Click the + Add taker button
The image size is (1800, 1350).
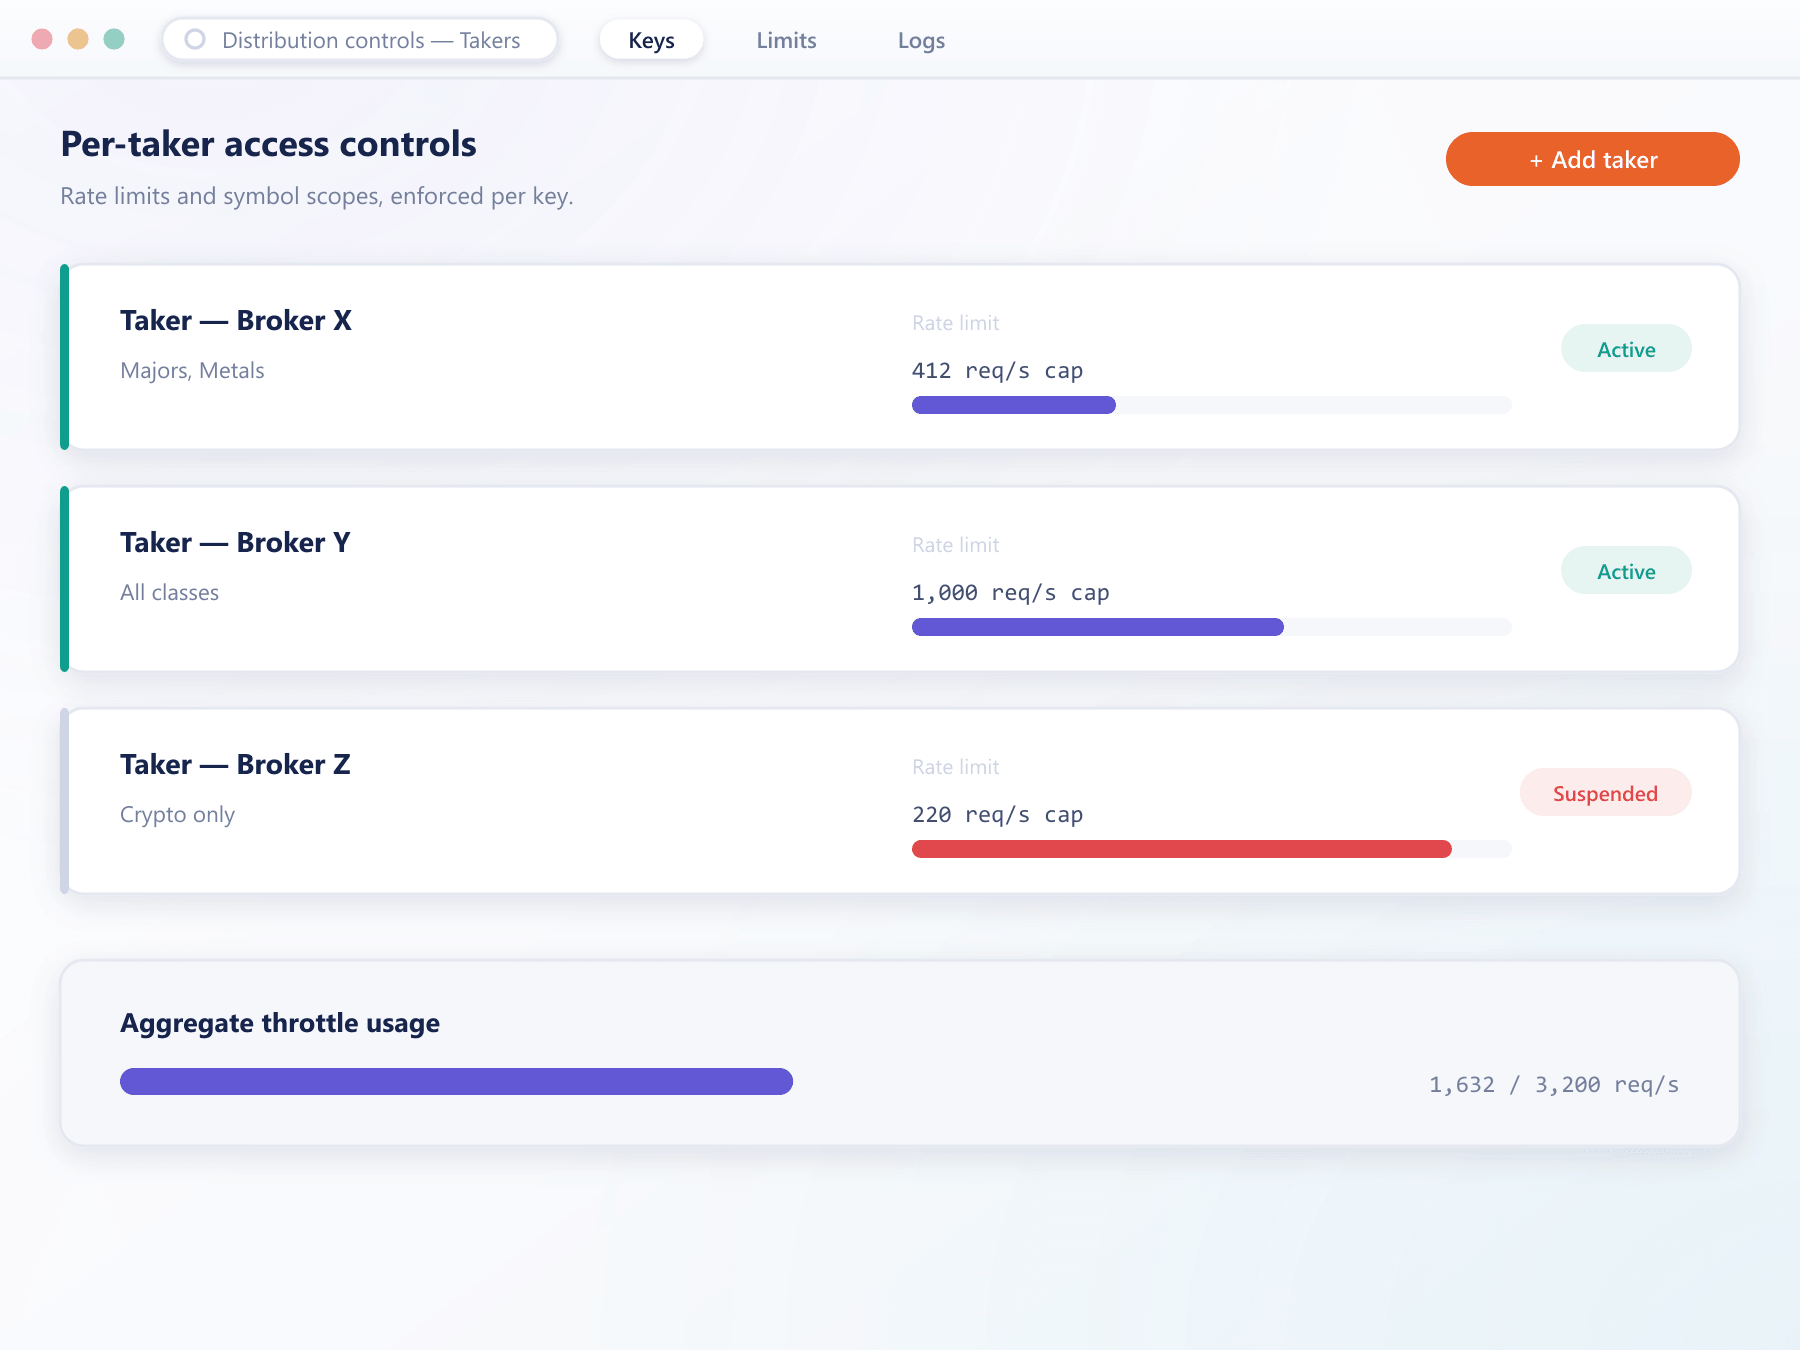click(x=1592, y=159)
